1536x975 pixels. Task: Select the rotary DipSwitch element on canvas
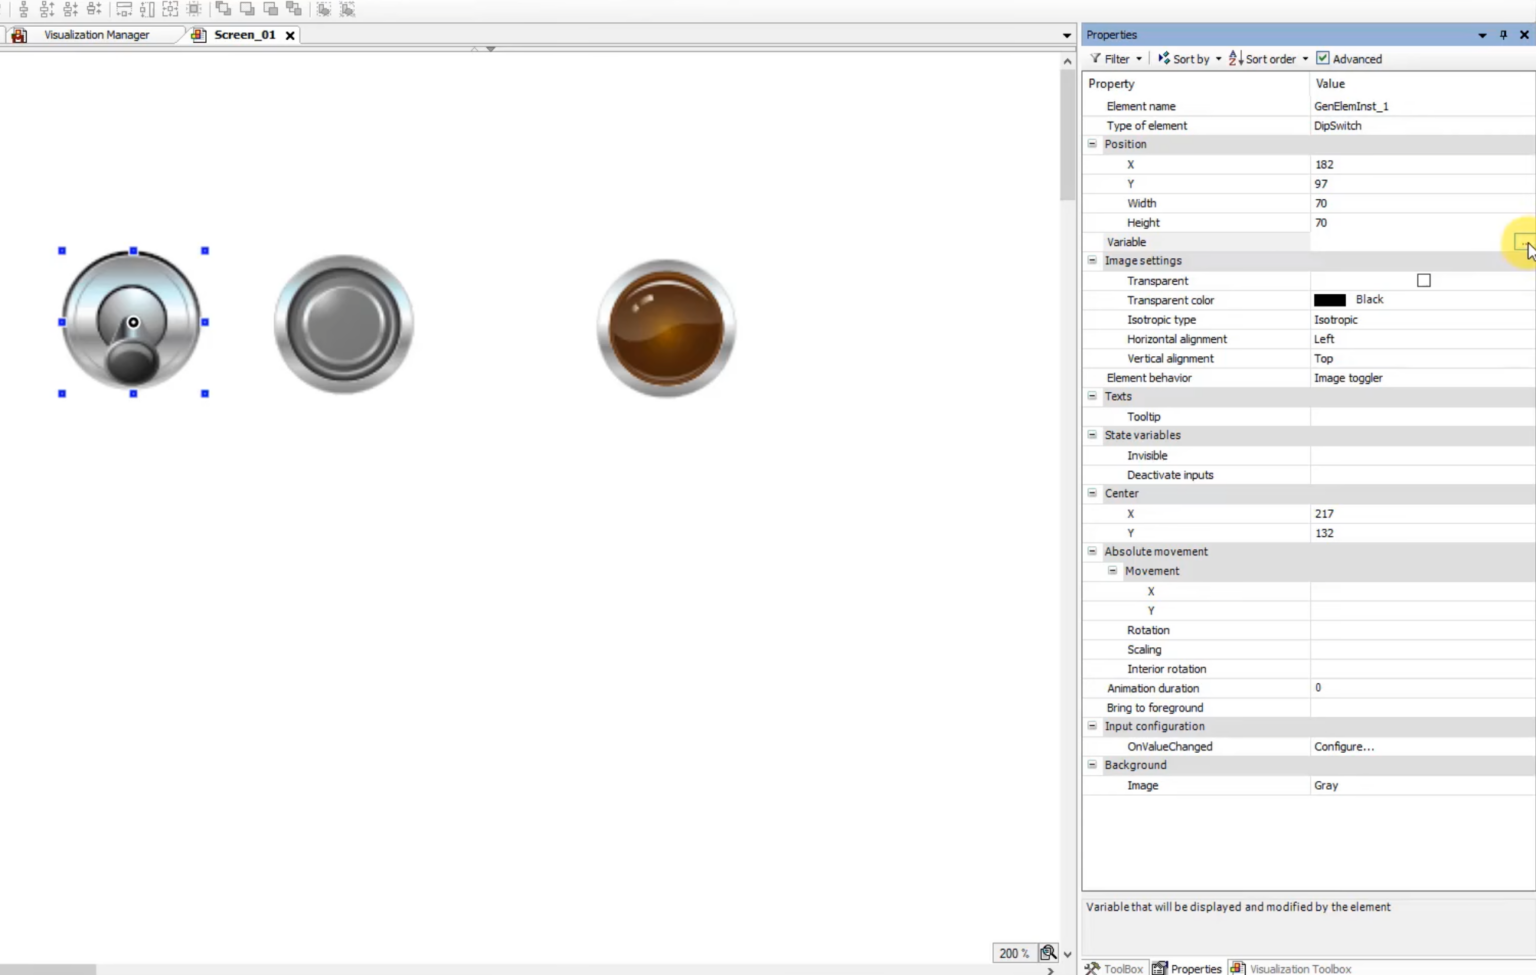point(132,321)
